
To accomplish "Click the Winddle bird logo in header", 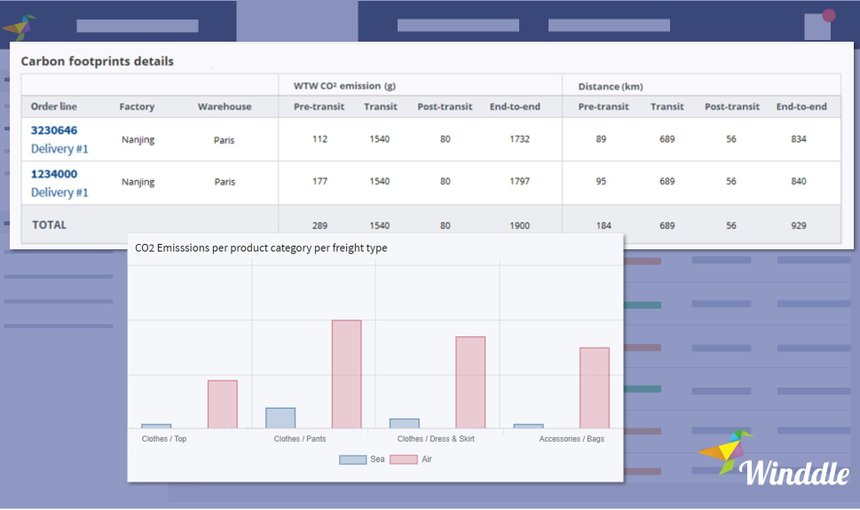I will click(x=19, y=27).
